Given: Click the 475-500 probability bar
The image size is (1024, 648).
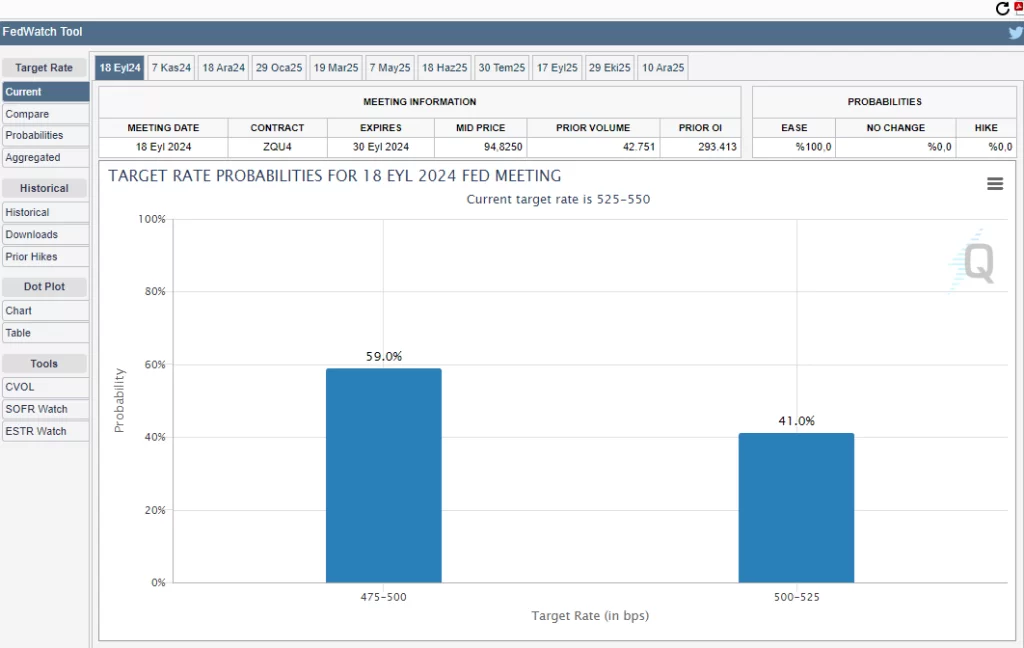Looking at the screenshot, I should [383, 475].
